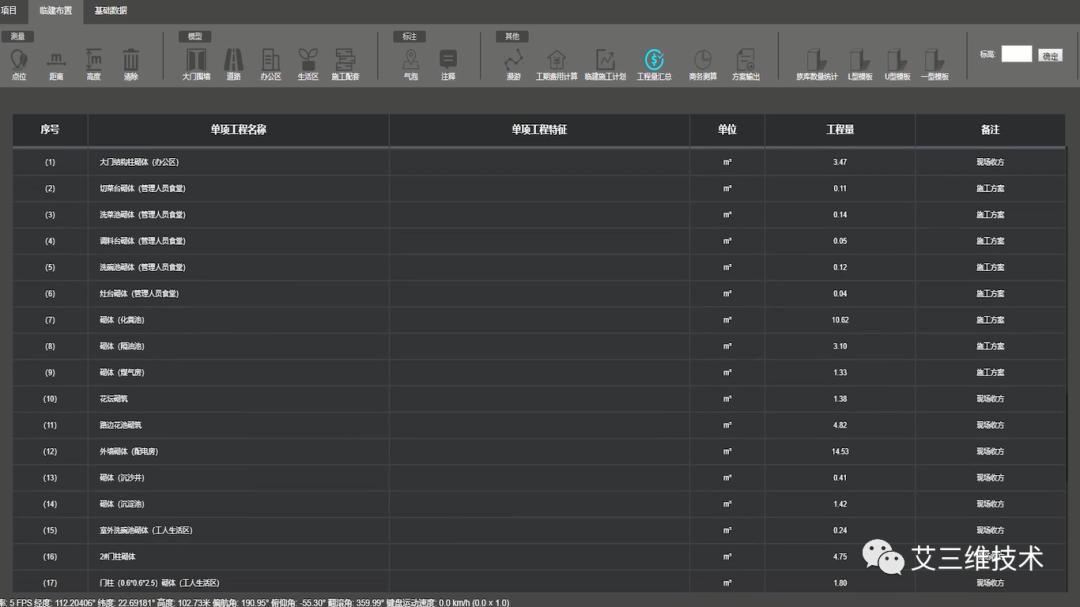Select the 点位 point measurement tool
The height and width of the screenshot is (607, 1080).
pos(19,65)
